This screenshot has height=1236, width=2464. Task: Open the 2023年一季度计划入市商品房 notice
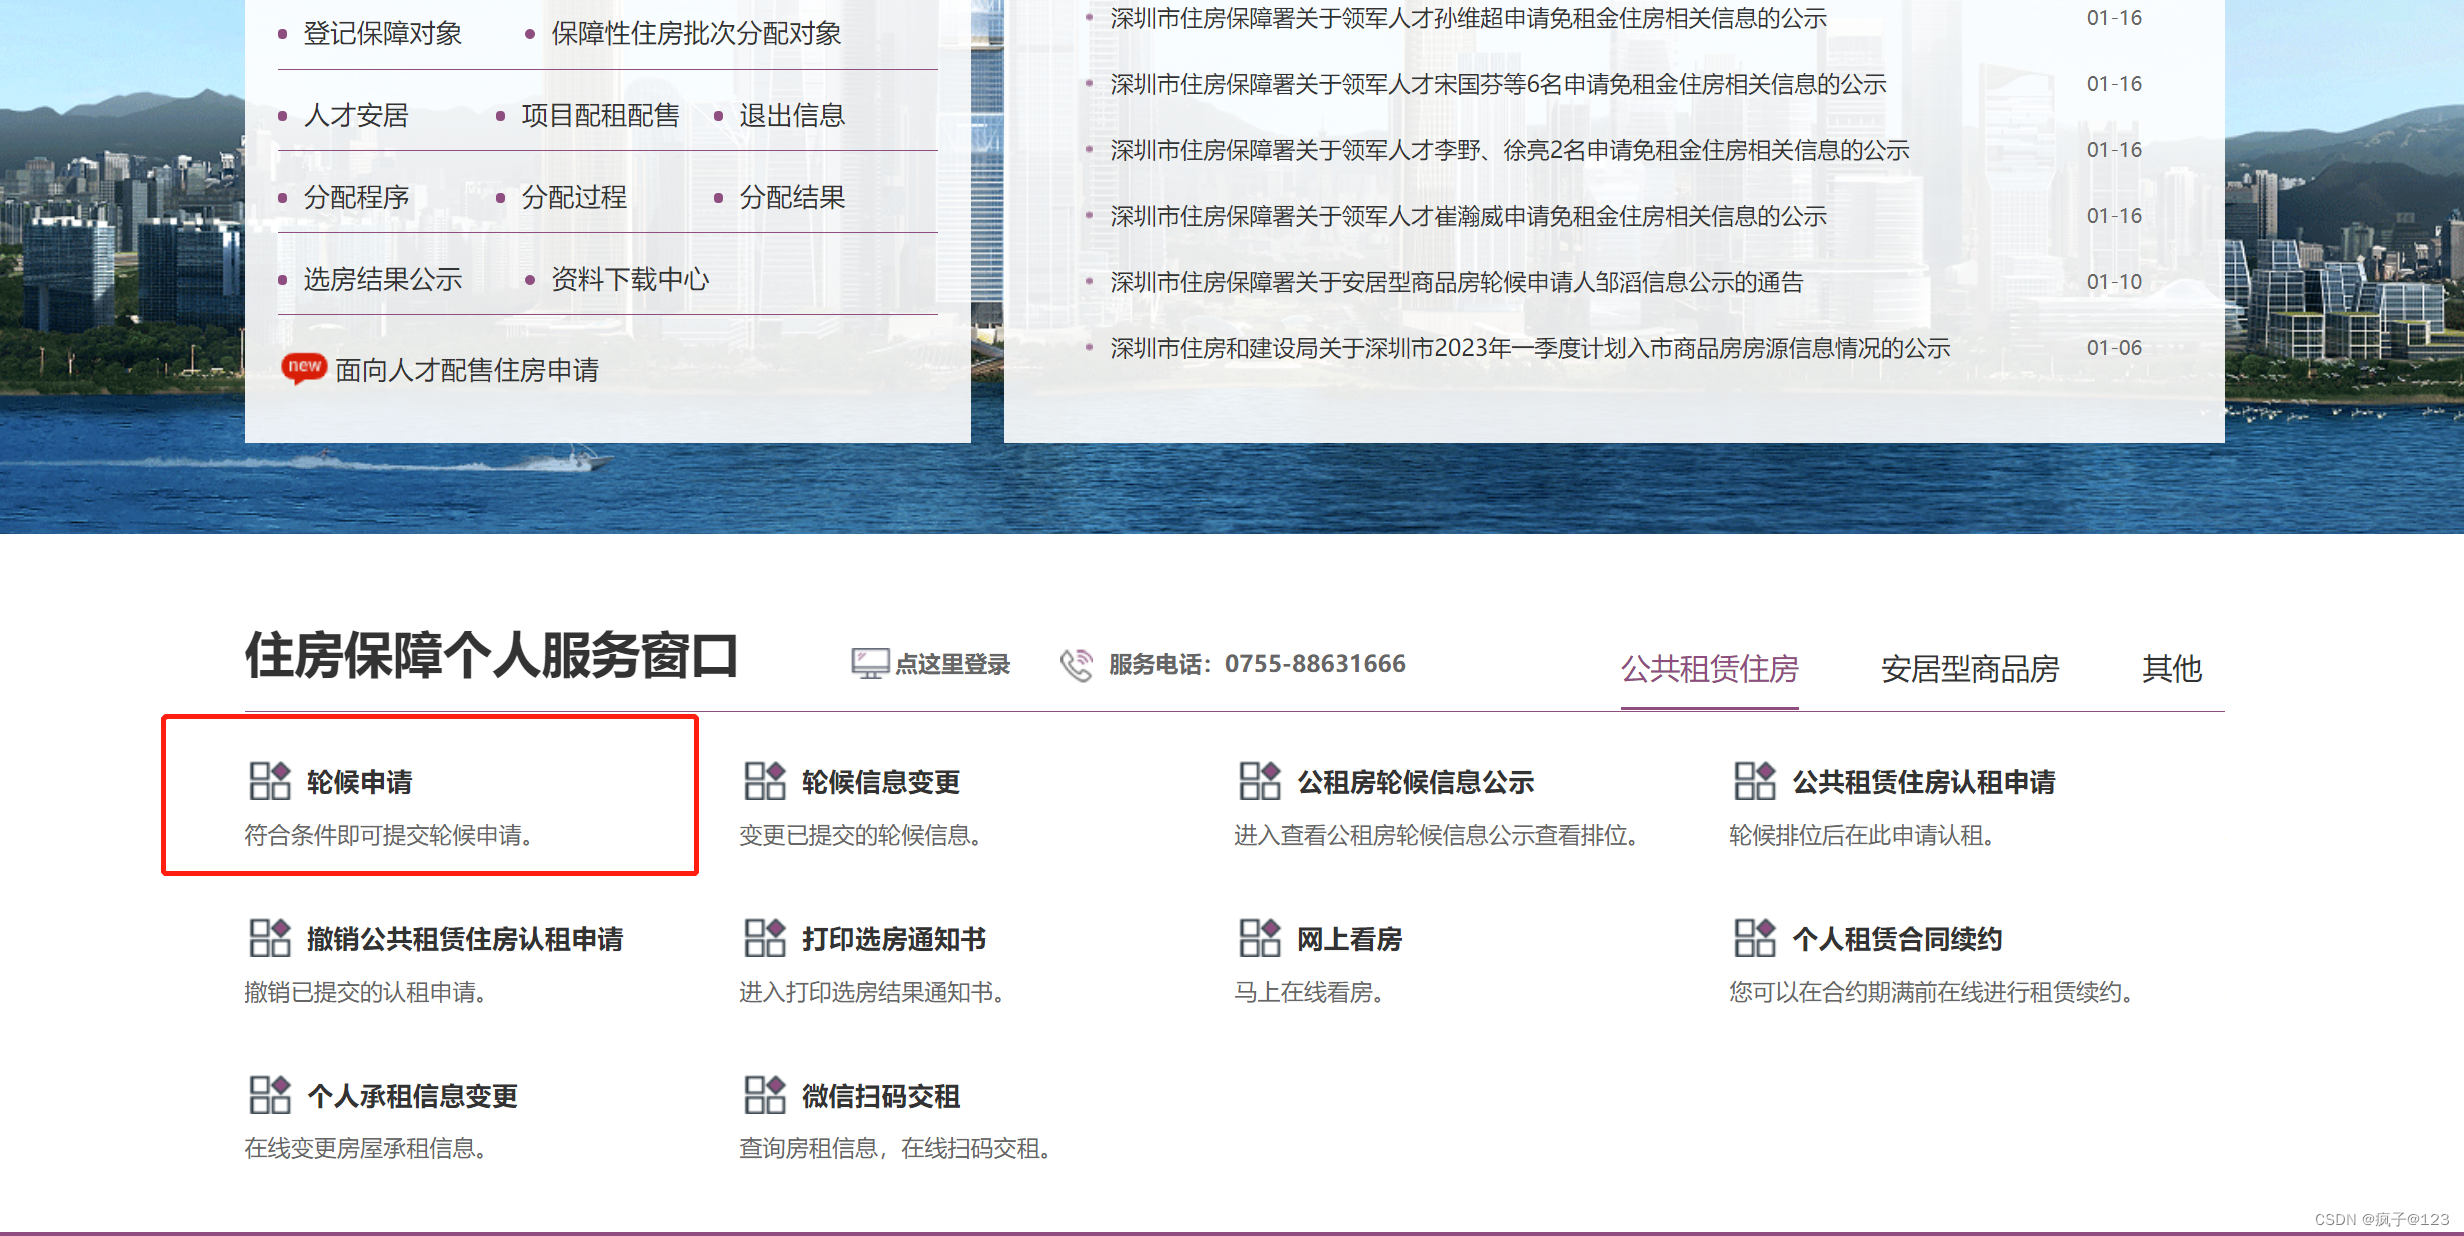(x=1529, y=348)
